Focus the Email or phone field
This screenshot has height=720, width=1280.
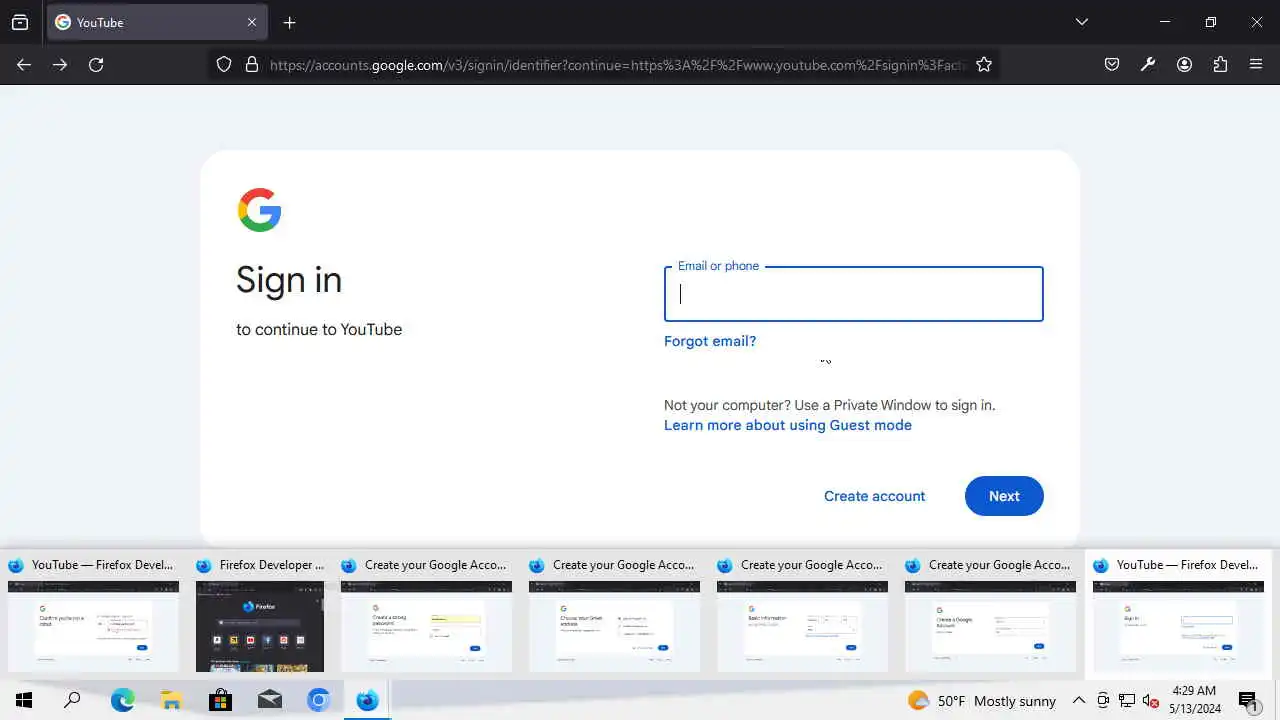pos(853,294)
